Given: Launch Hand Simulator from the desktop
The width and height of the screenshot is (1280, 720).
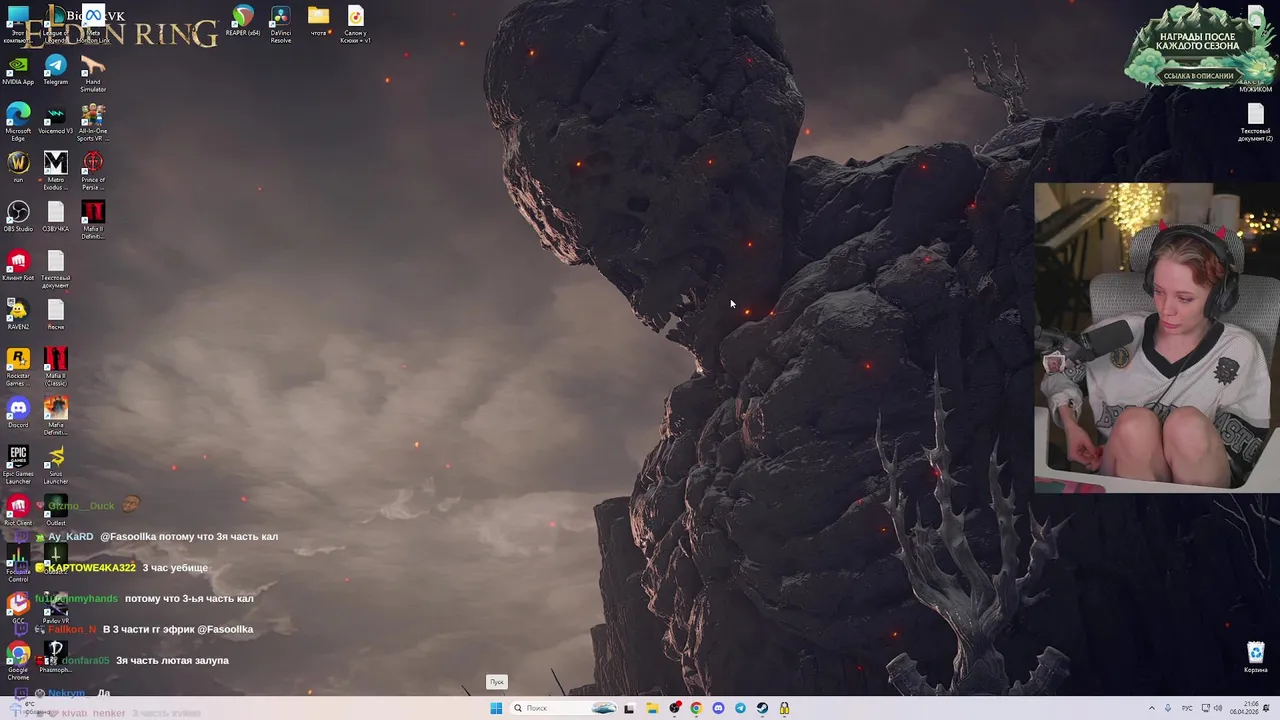Looking at the screenshot, I should click(93, 73).
